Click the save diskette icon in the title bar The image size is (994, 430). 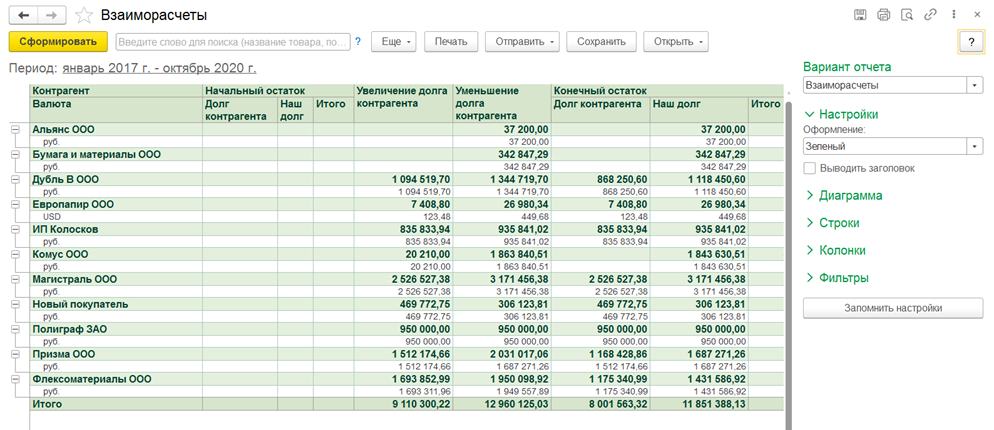pyautogui.click(x=859, y=15)
